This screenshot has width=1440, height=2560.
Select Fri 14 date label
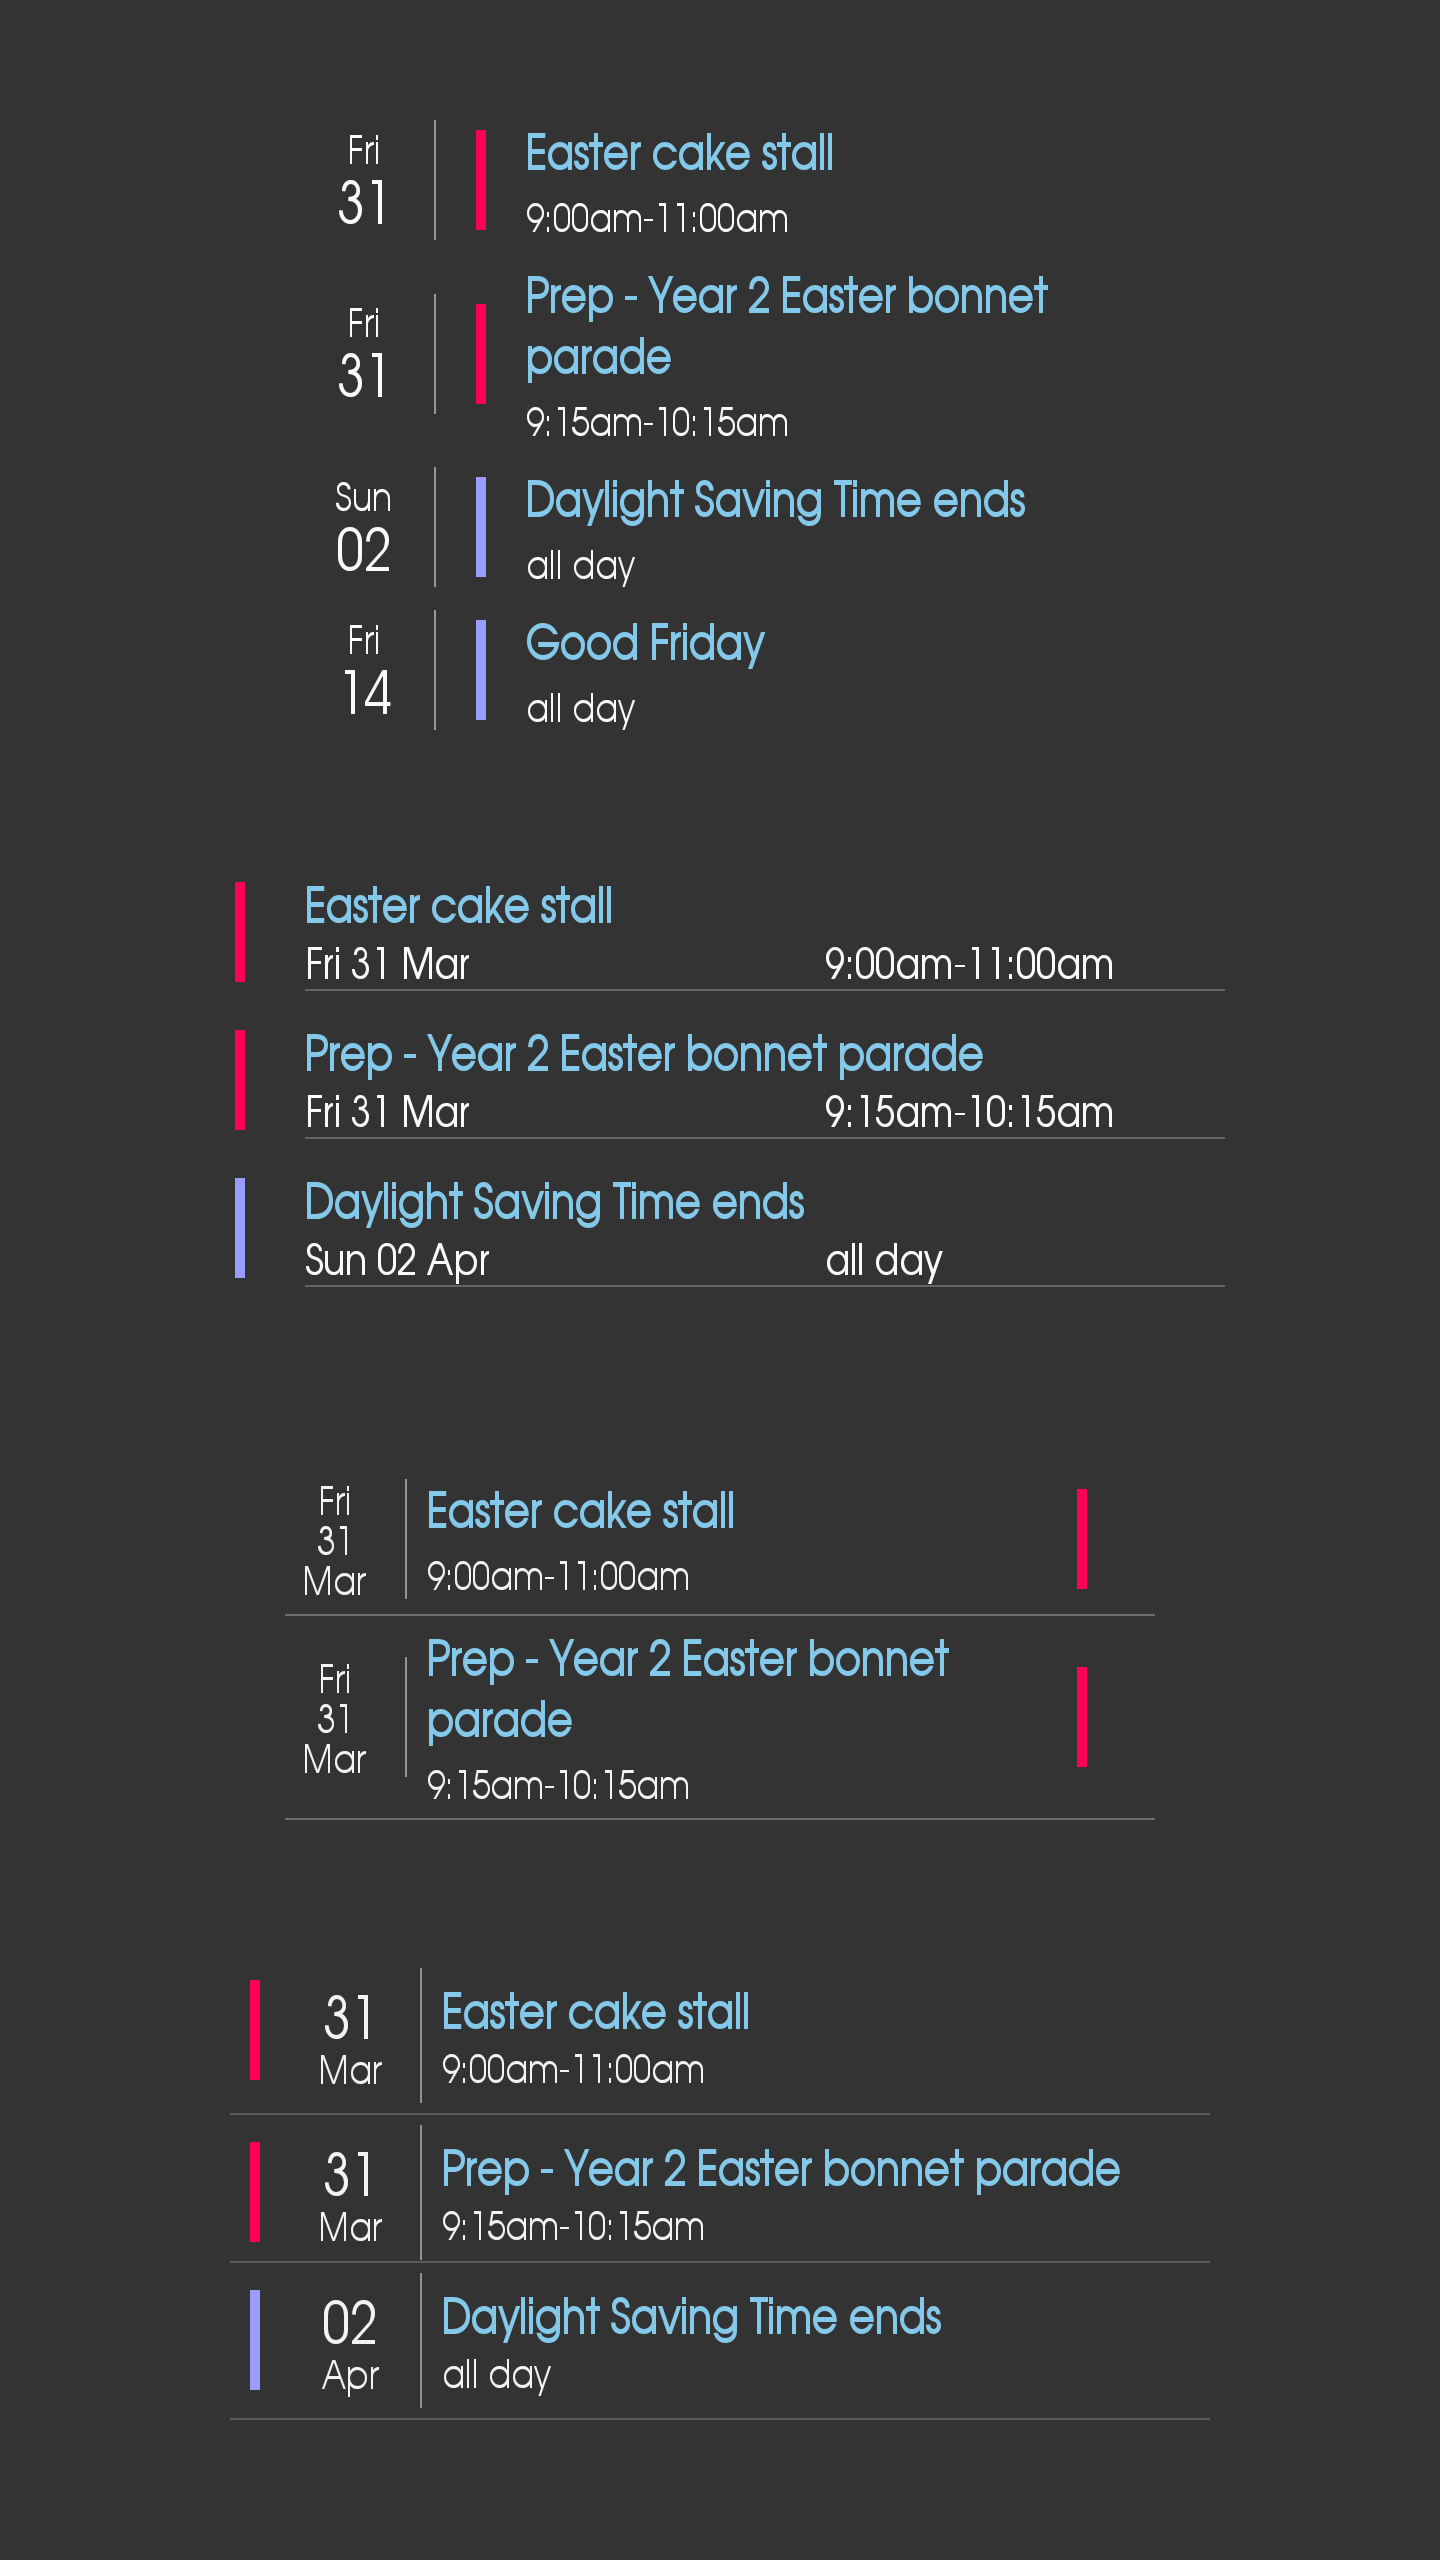(x=365, y=670)
